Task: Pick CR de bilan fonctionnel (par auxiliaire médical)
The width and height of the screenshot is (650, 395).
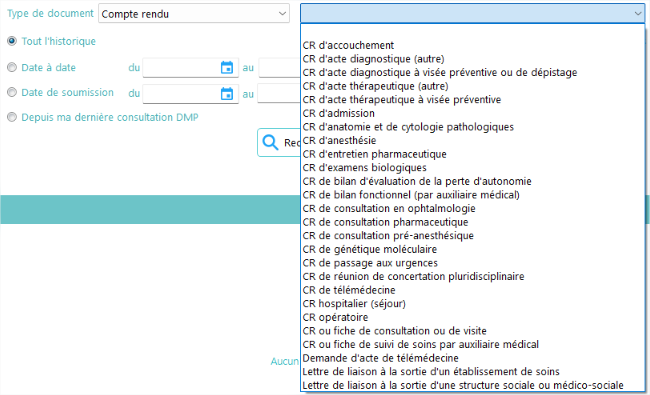Action: coord(473,195)
